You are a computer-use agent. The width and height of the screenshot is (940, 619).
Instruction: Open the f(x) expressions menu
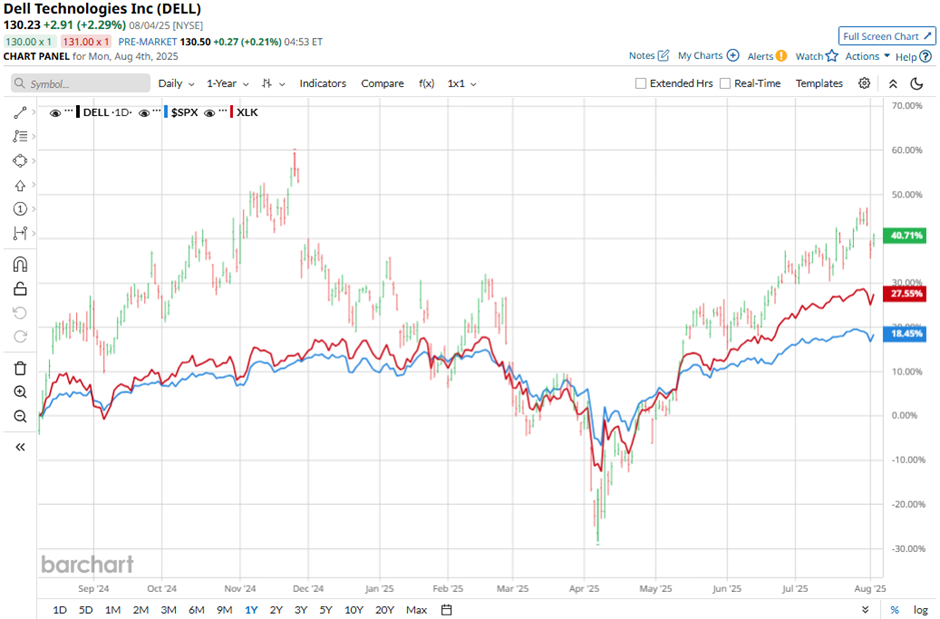[426, 84]
